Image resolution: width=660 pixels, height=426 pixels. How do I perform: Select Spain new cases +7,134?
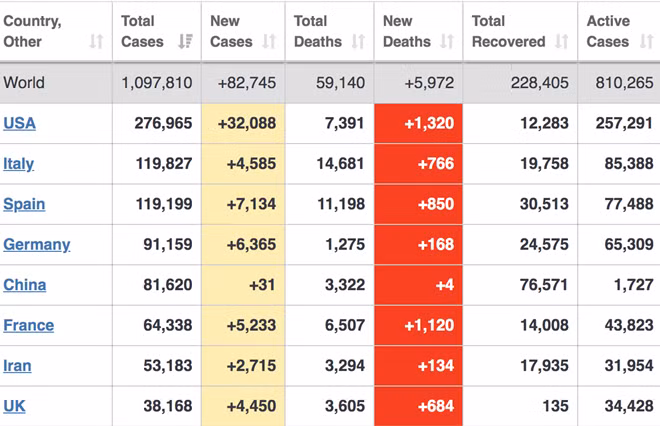click(251, 204)
